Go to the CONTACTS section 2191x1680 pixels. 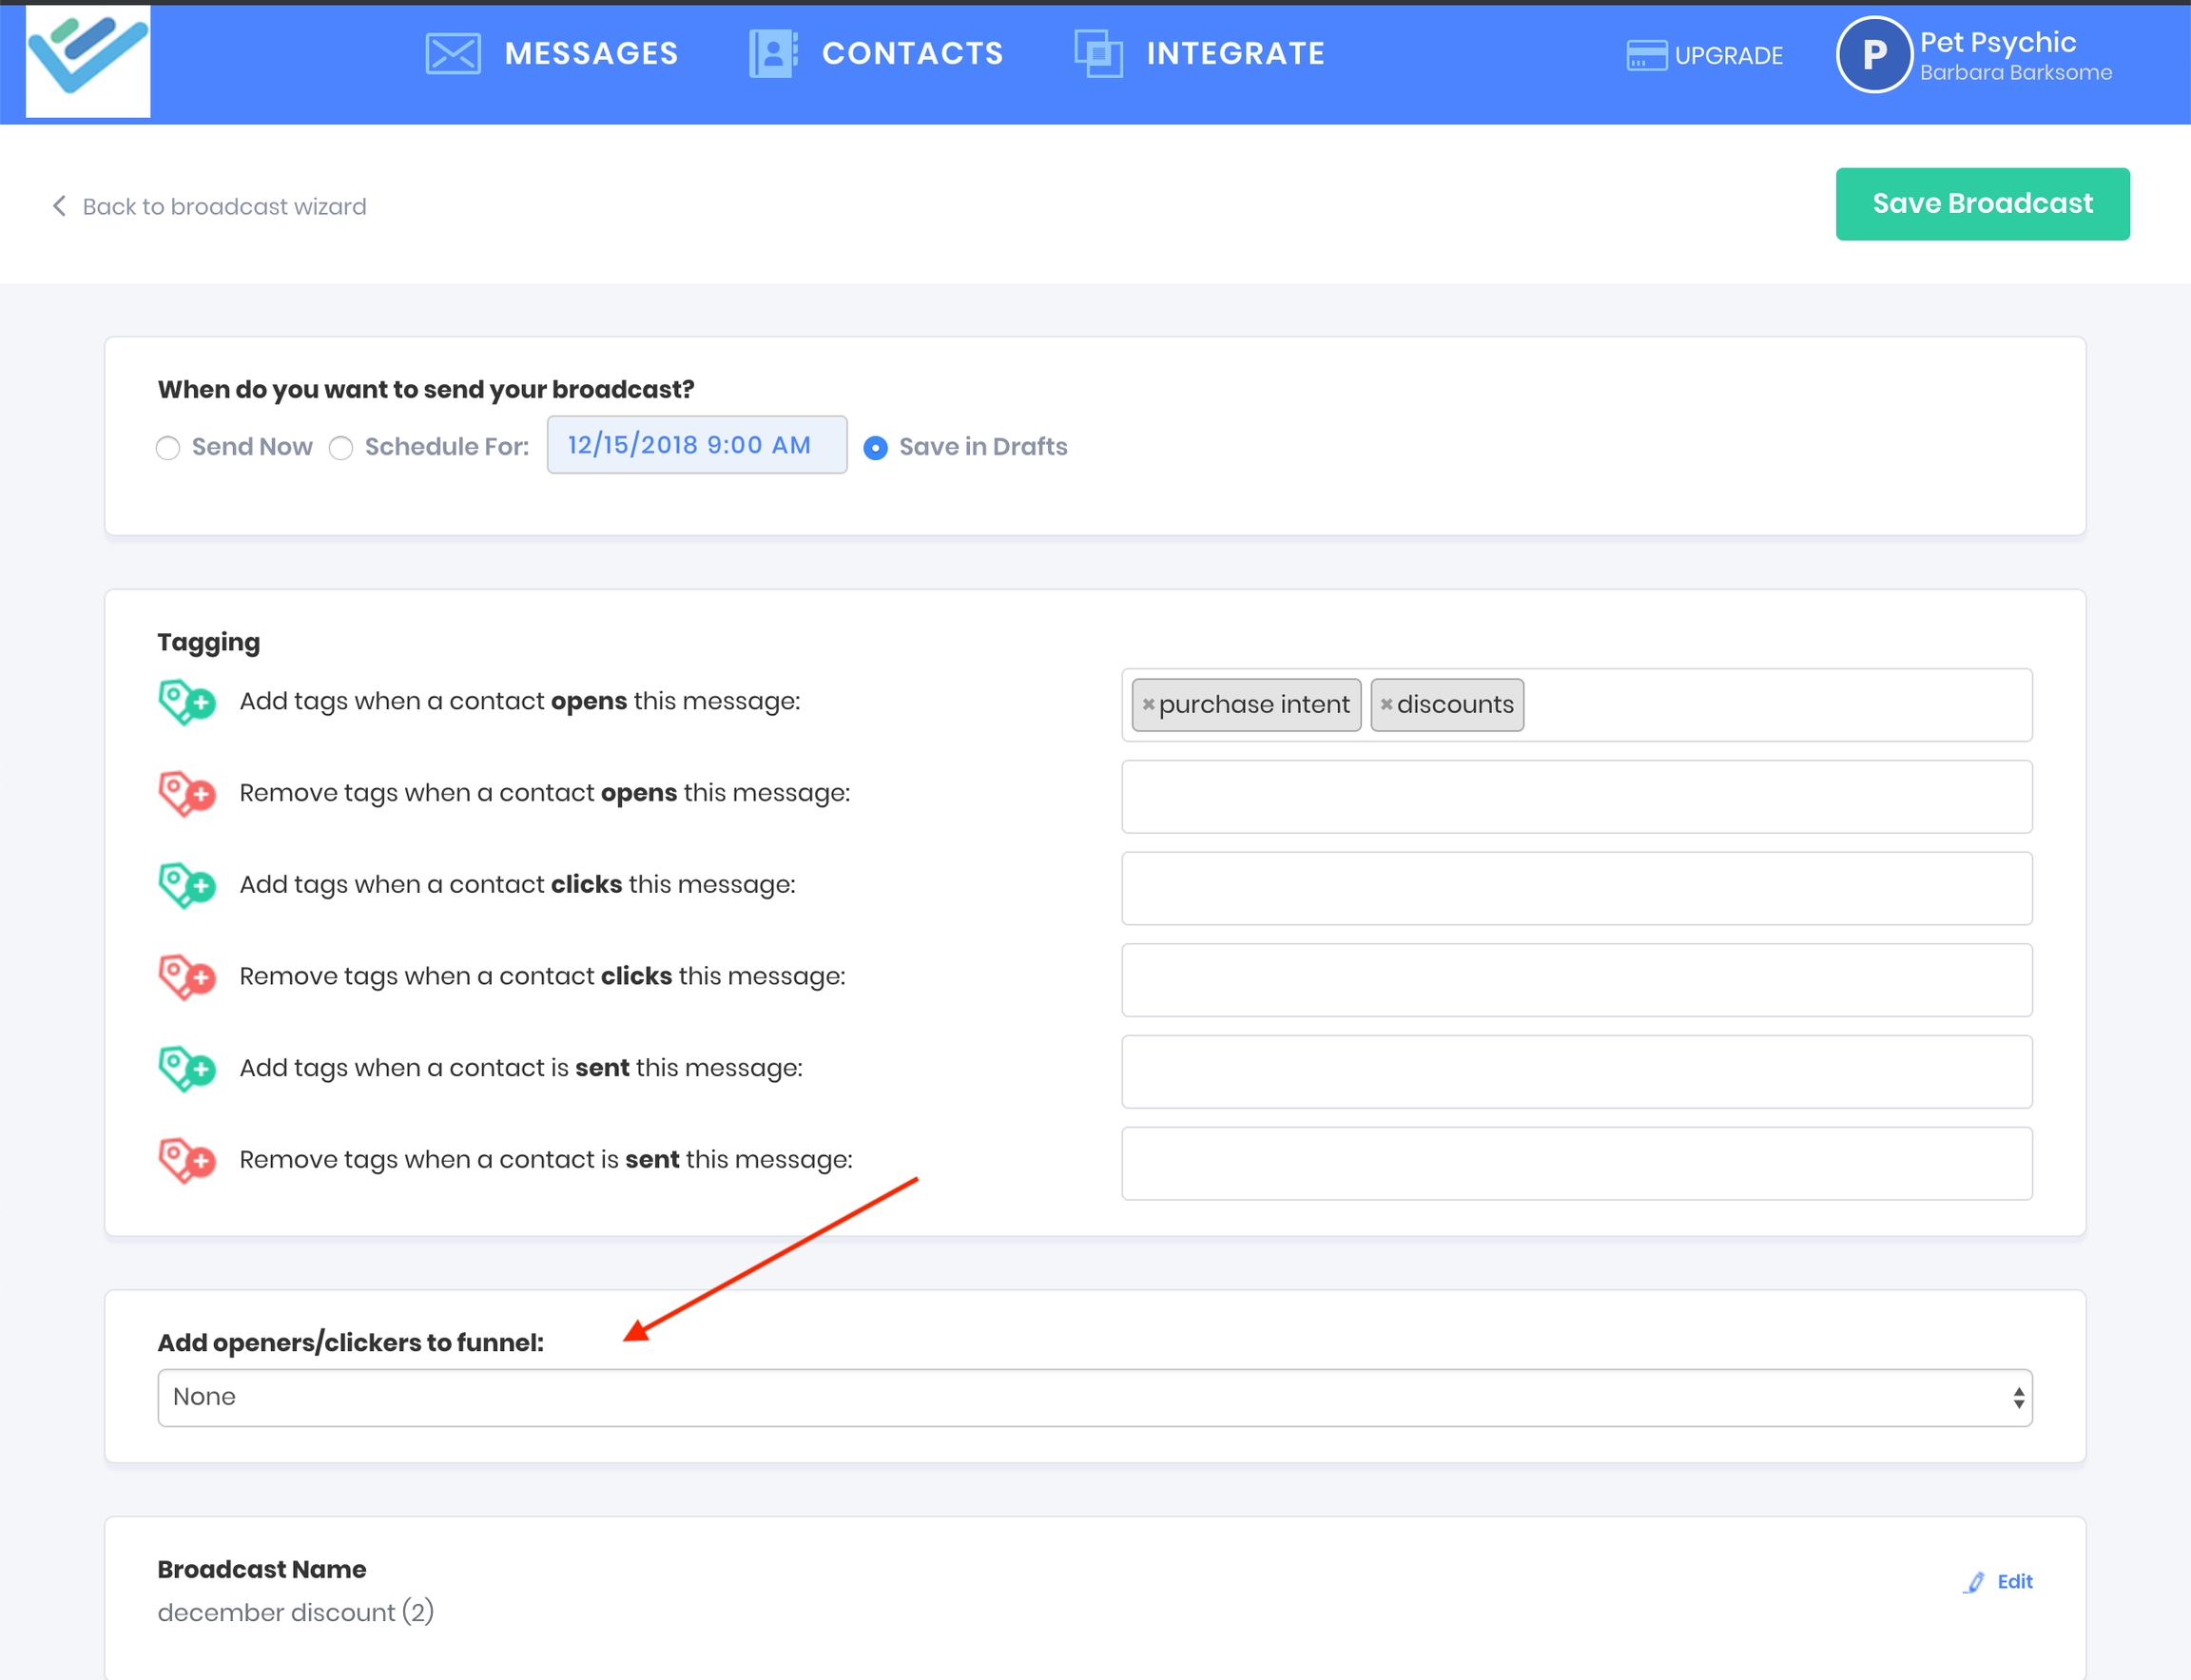point(912,54)
